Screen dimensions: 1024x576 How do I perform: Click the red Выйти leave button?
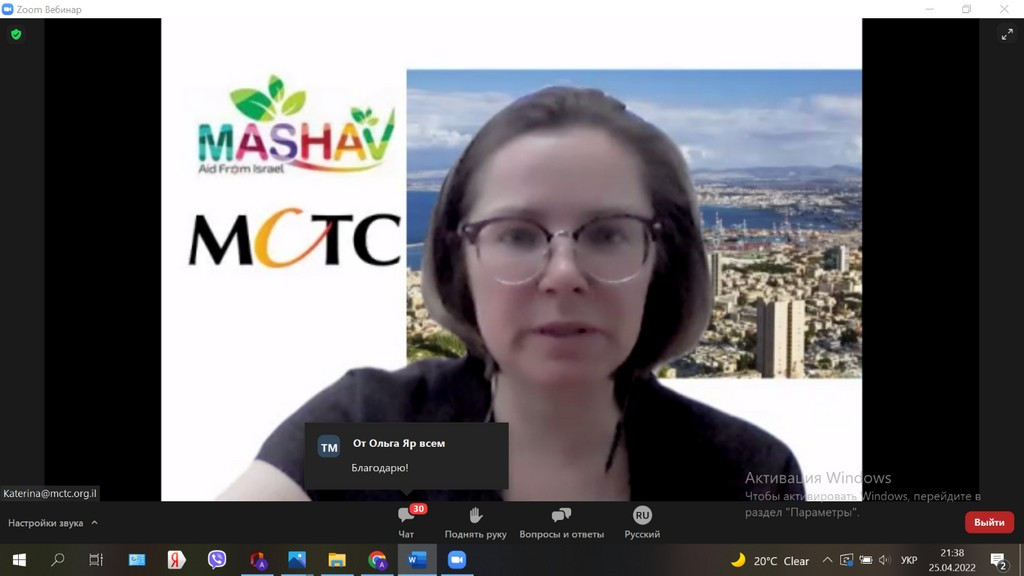[x=989, y=522]
